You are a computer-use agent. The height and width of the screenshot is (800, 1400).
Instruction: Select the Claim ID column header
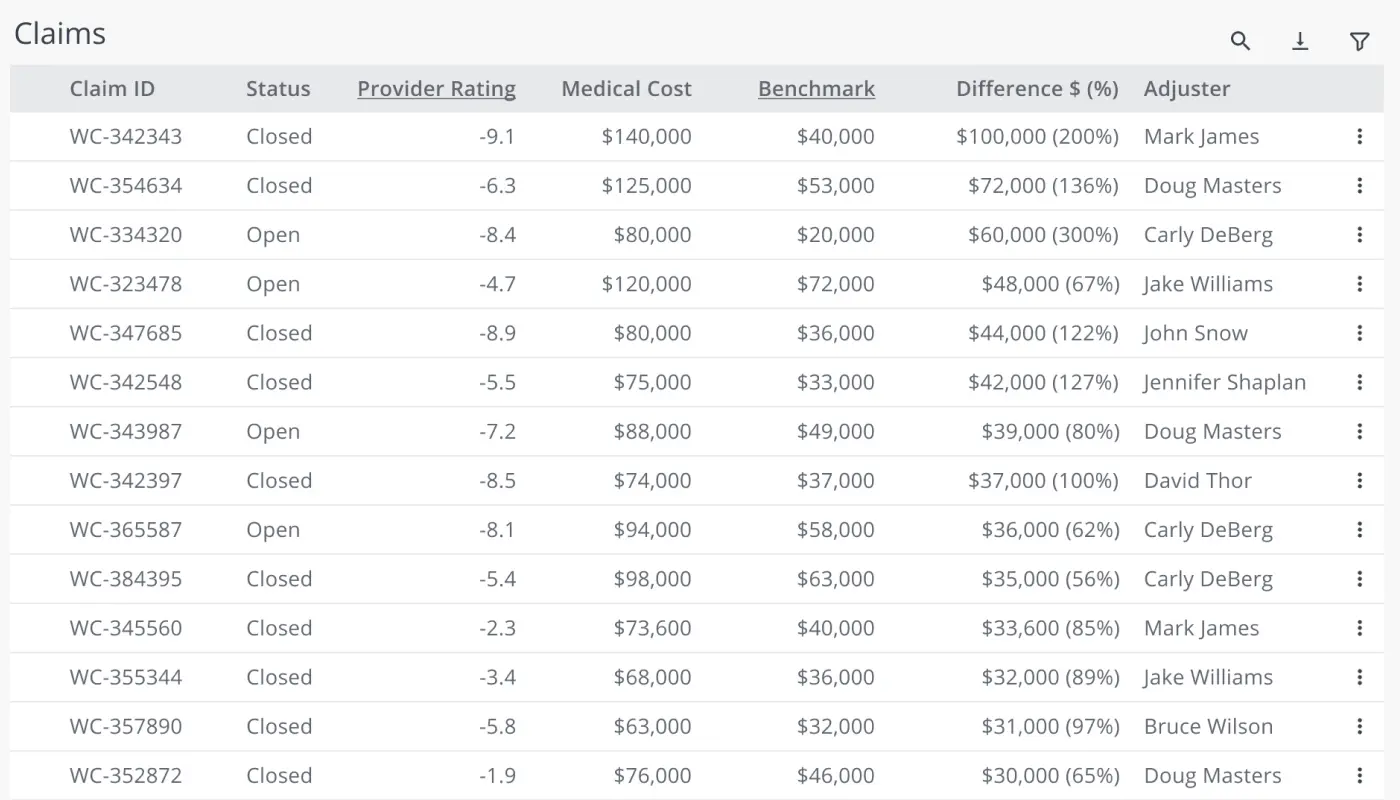tap(112, 89)
